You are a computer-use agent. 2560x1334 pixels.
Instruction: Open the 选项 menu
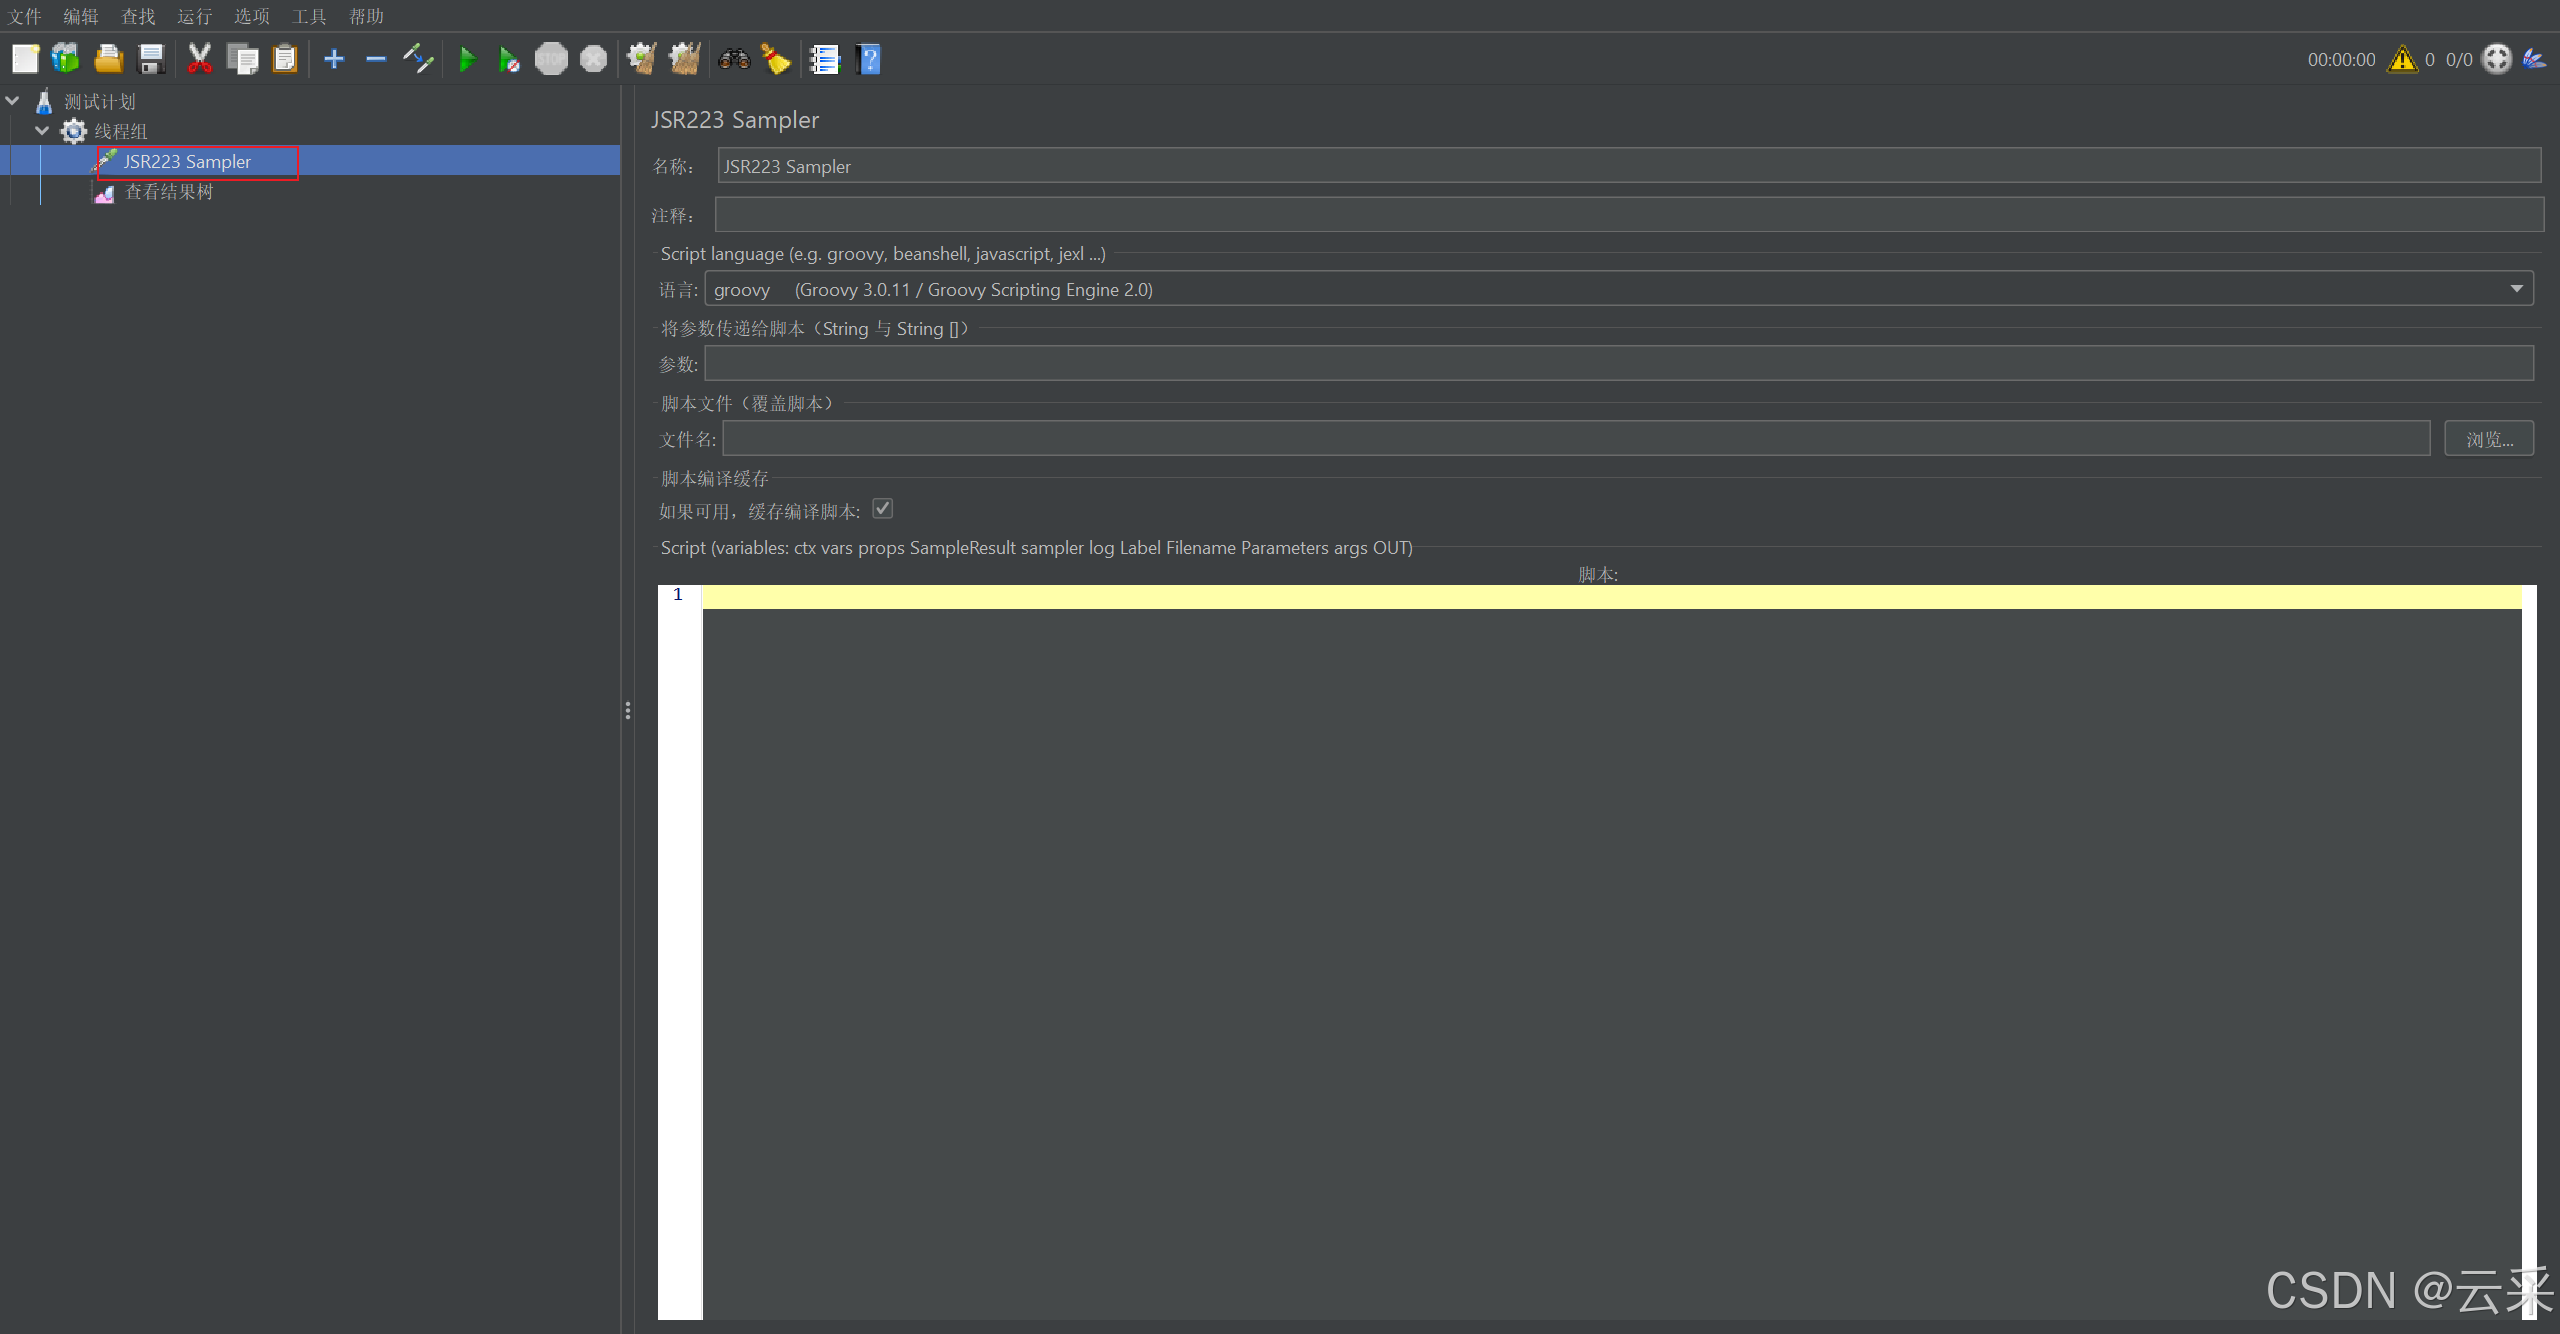251,16
